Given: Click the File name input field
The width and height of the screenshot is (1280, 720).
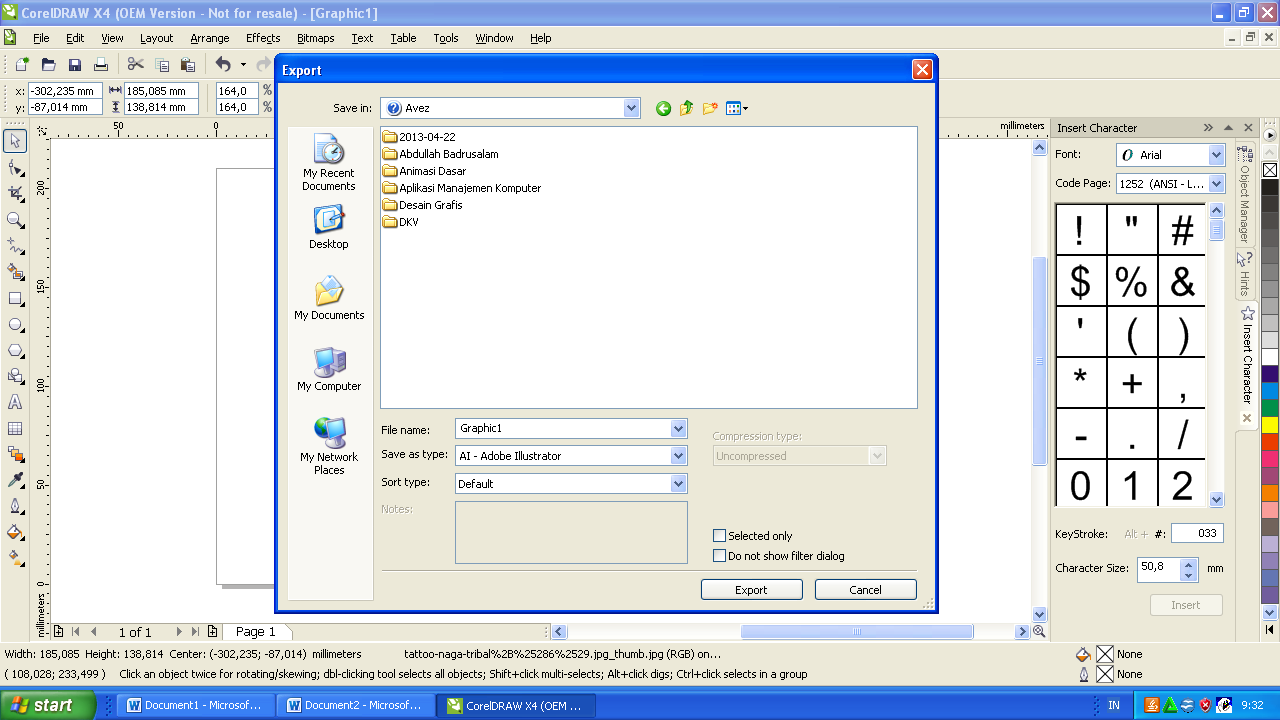Looking at the screenshot, I should tap(563, 428).
